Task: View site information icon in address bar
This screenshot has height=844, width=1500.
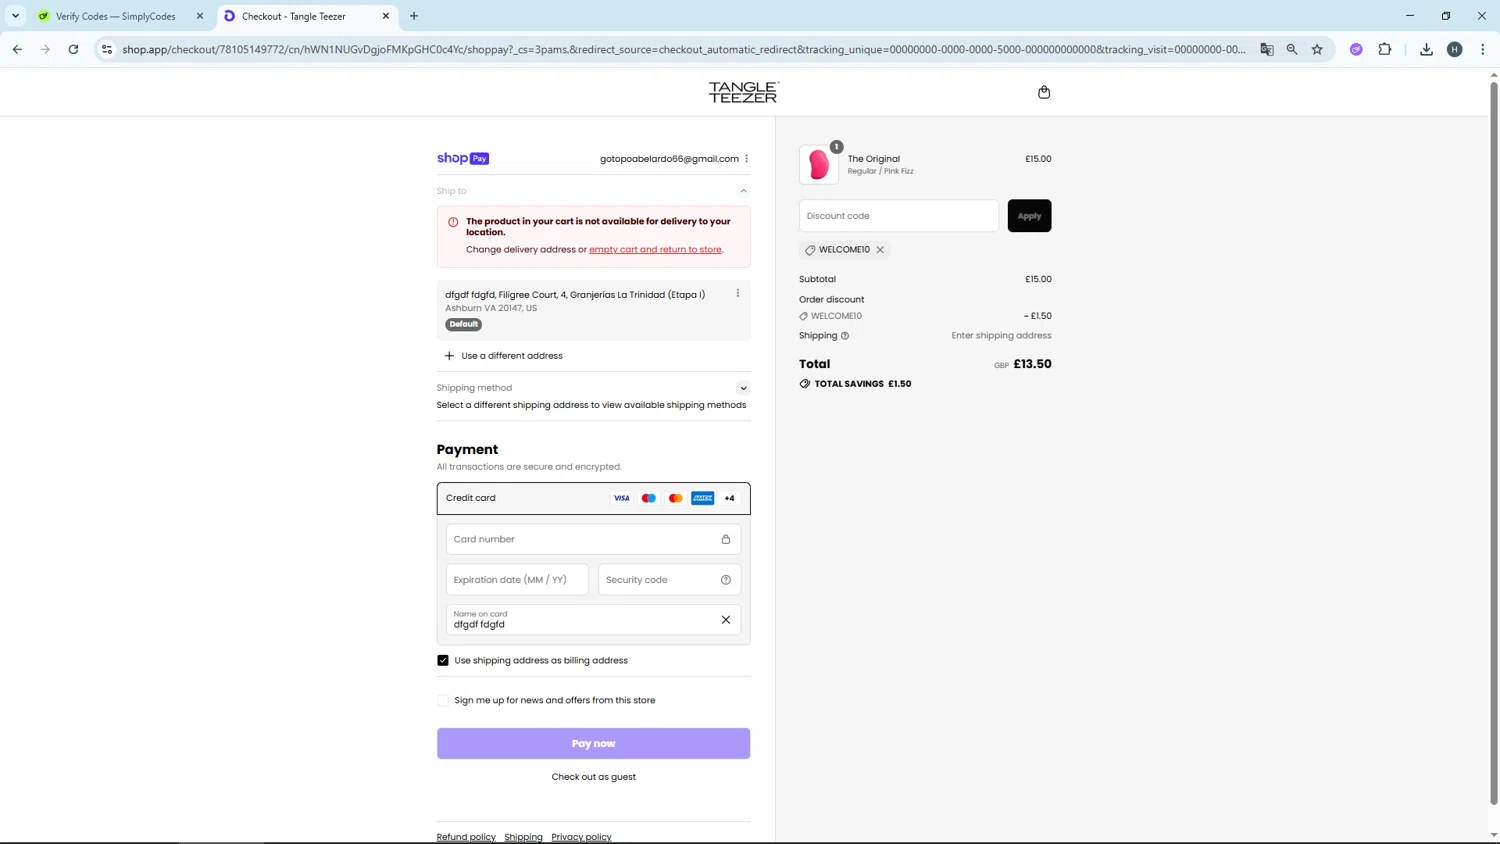Action: 107,49
